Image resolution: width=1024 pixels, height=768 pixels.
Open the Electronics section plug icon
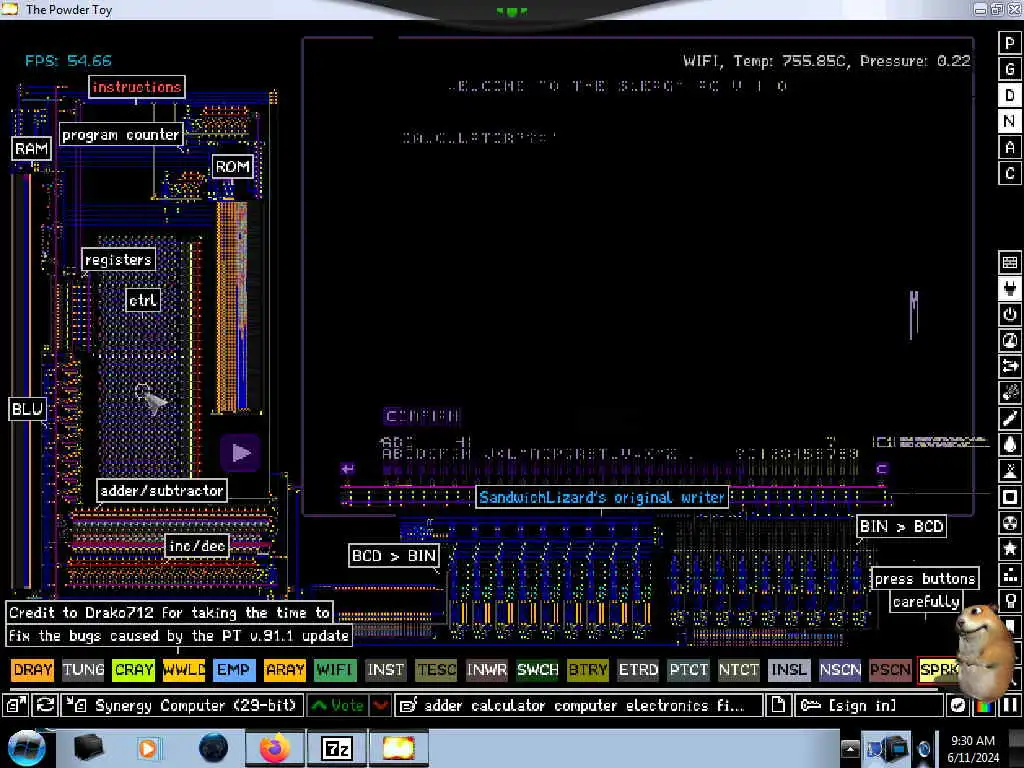pos(1010,289)
